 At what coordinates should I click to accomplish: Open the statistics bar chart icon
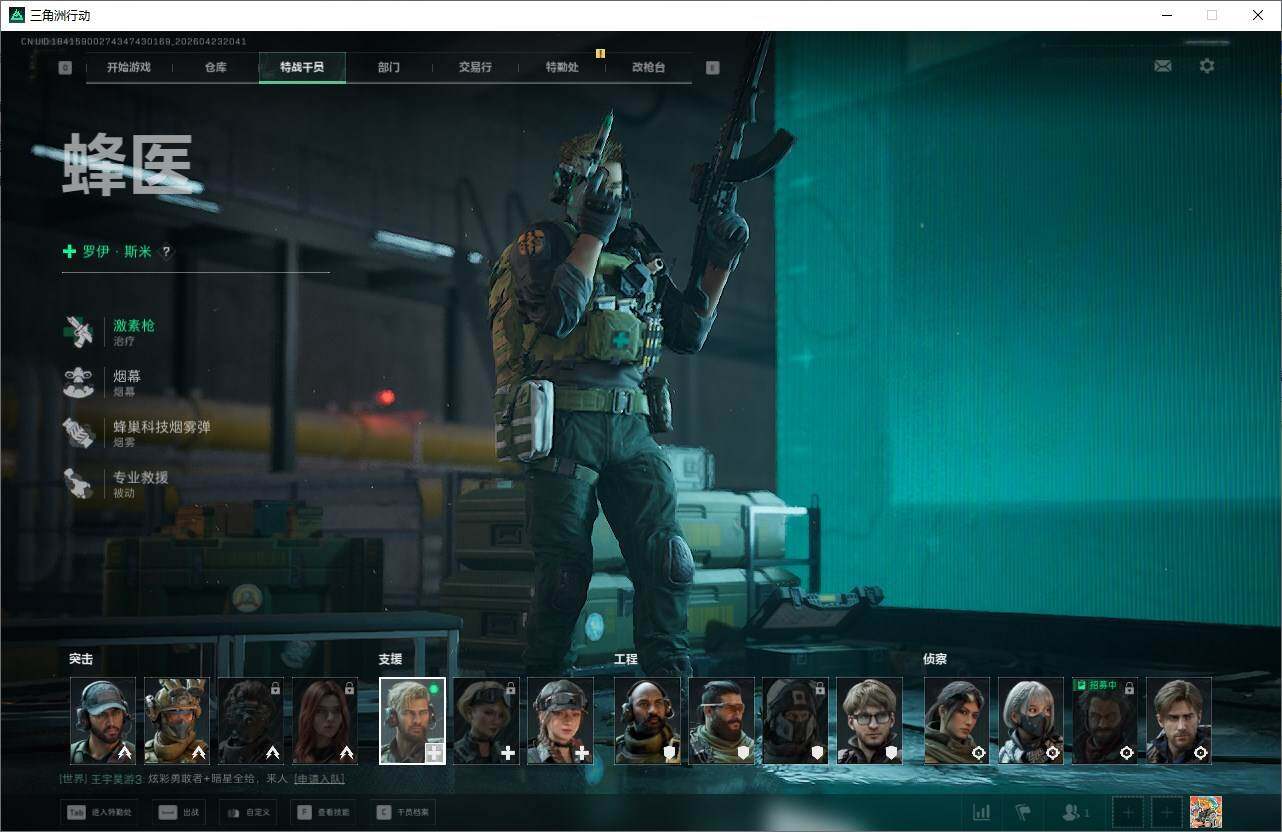[982, 812]
